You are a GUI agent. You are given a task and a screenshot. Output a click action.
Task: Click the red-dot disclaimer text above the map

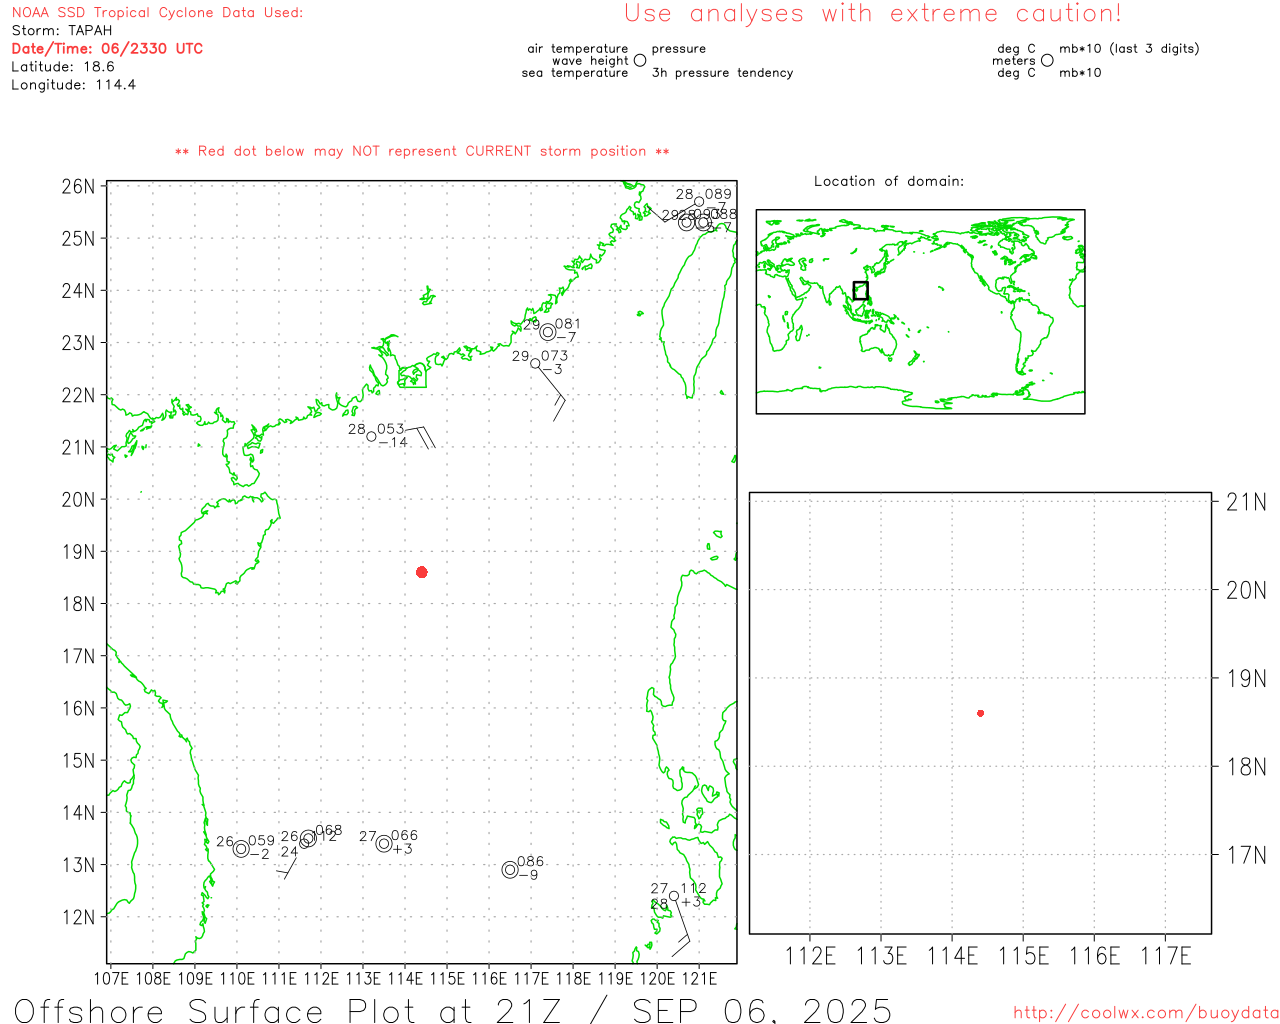tap(422, 152)
